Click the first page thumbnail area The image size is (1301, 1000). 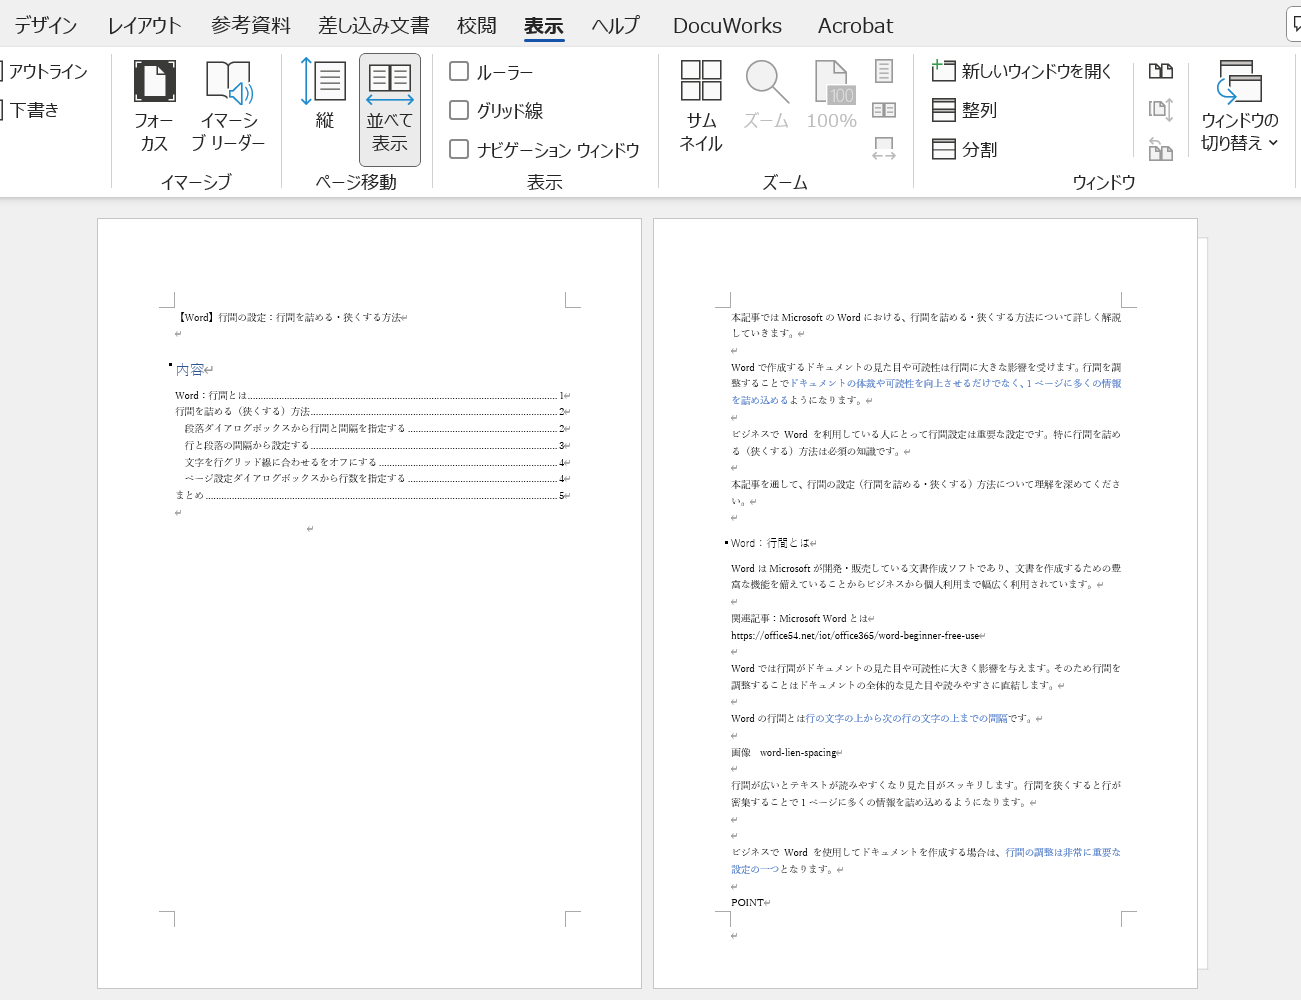(x=369, y=604)
